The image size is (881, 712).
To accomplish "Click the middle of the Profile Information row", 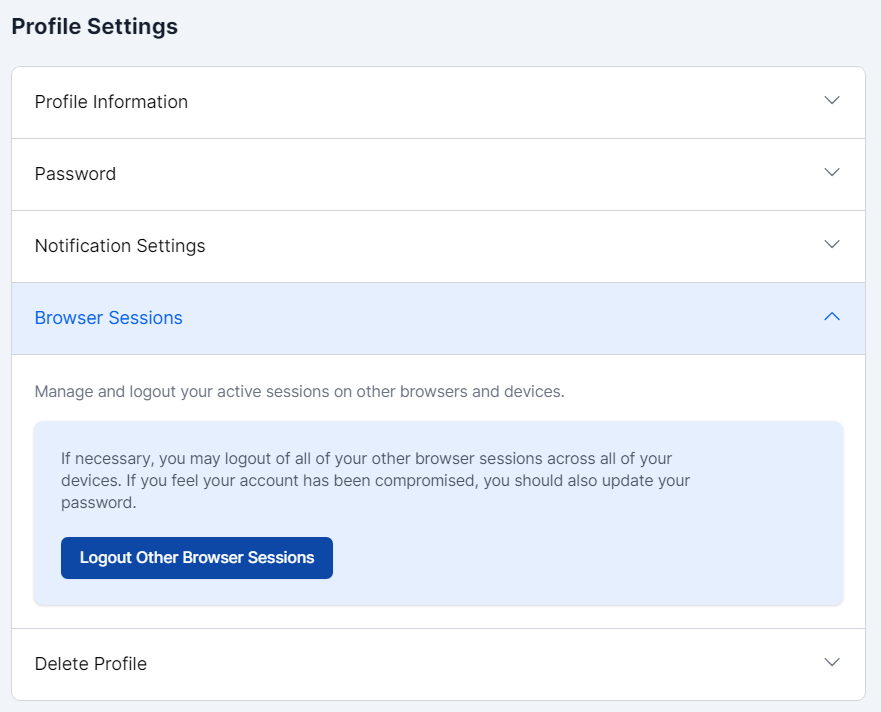I will (438, 102).
